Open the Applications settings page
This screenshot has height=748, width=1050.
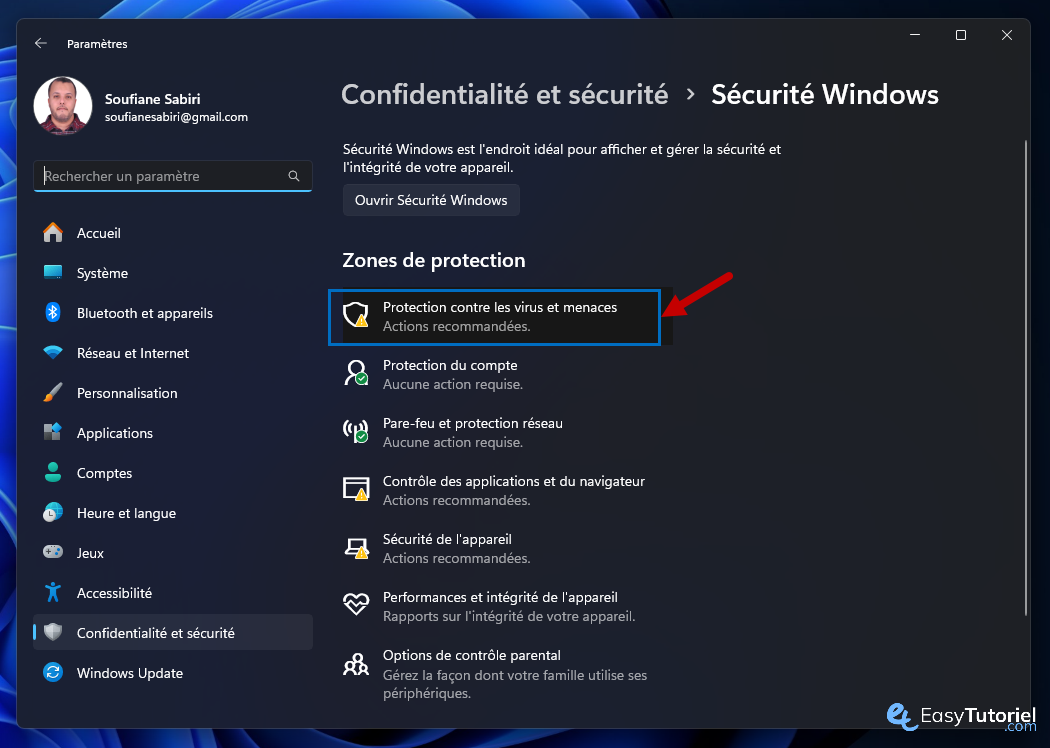(x=114, y=433)
